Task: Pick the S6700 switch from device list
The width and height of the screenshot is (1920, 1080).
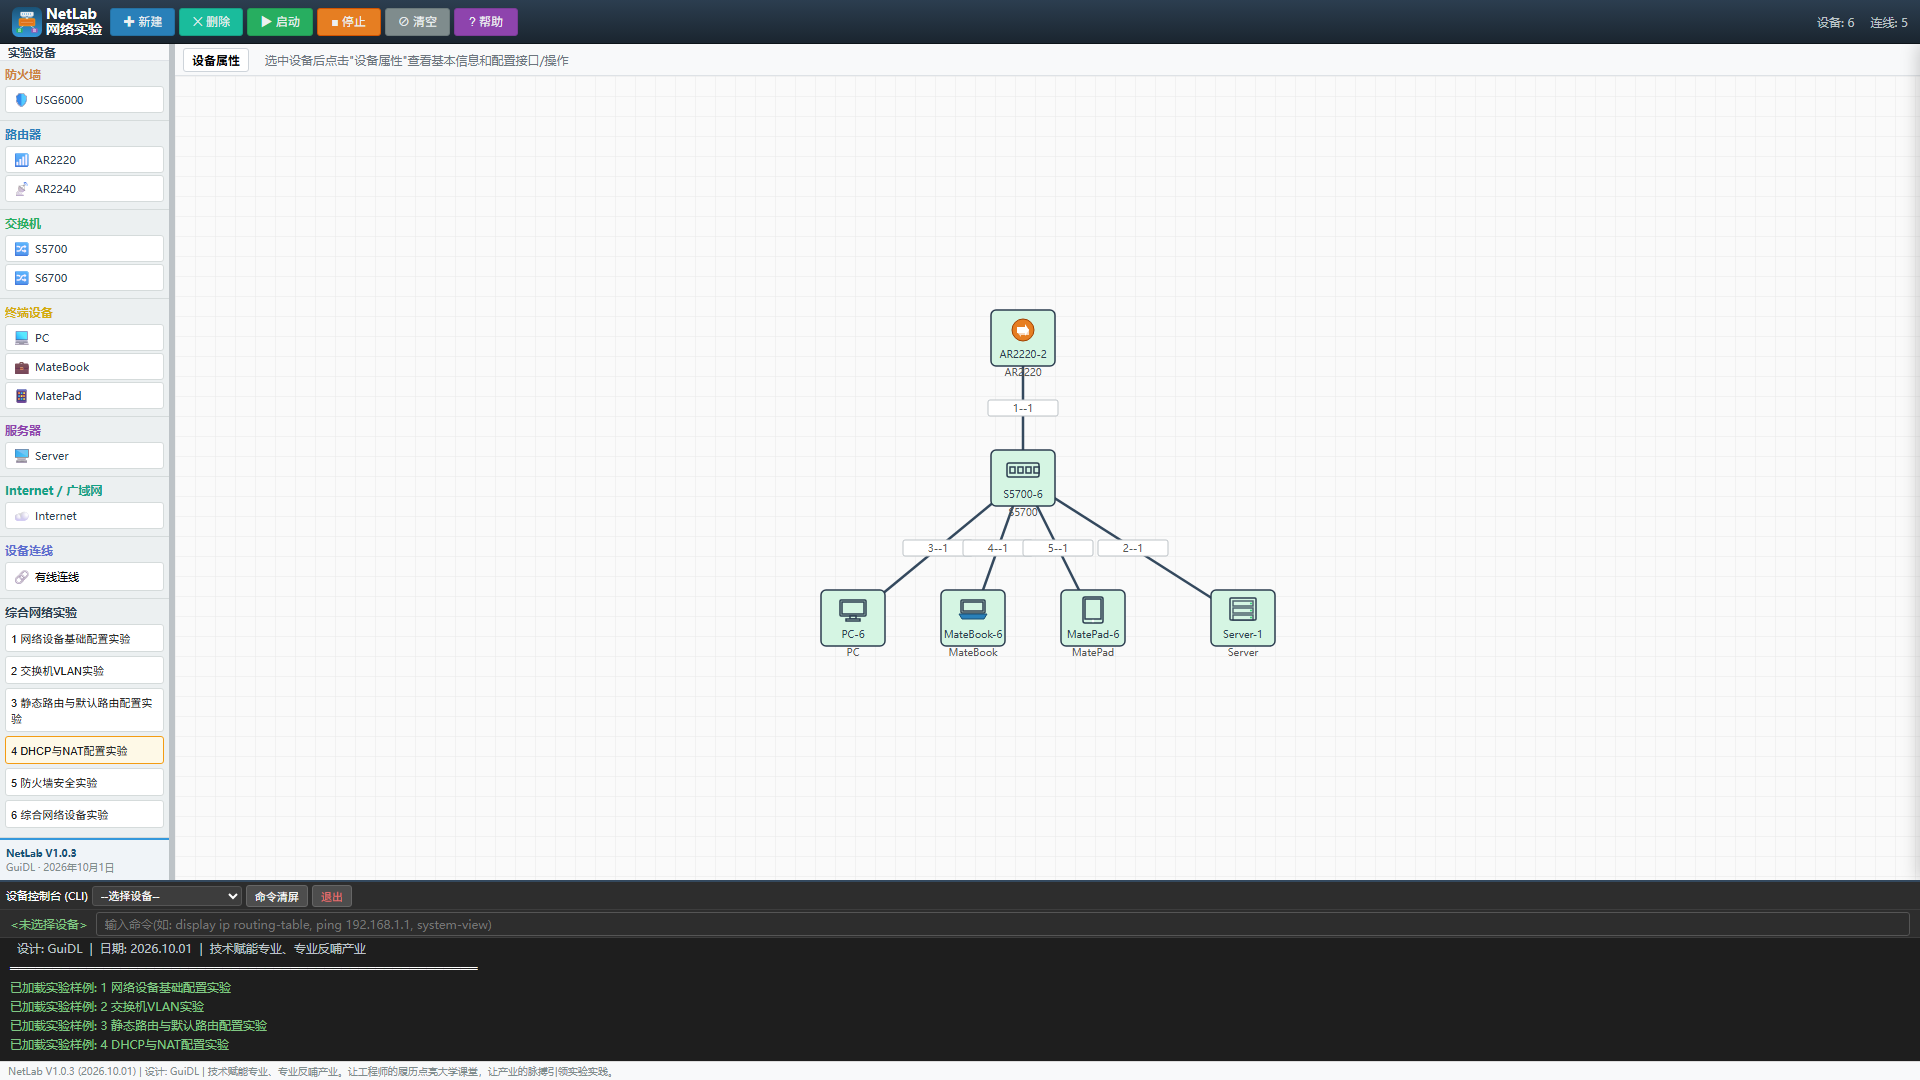Action: tap(84, 278)
